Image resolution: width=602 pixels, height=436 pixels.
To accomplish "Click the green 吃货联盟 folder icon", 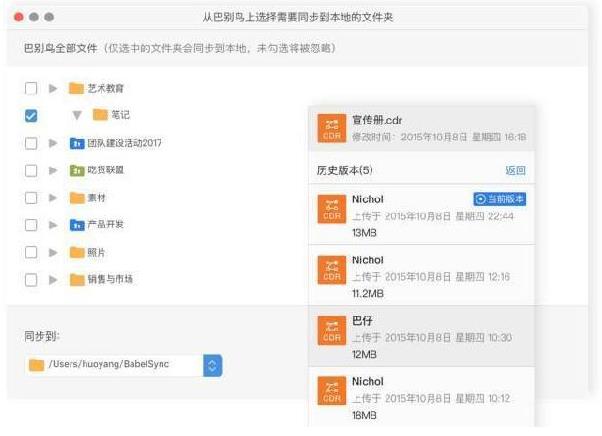I will 76,170.
